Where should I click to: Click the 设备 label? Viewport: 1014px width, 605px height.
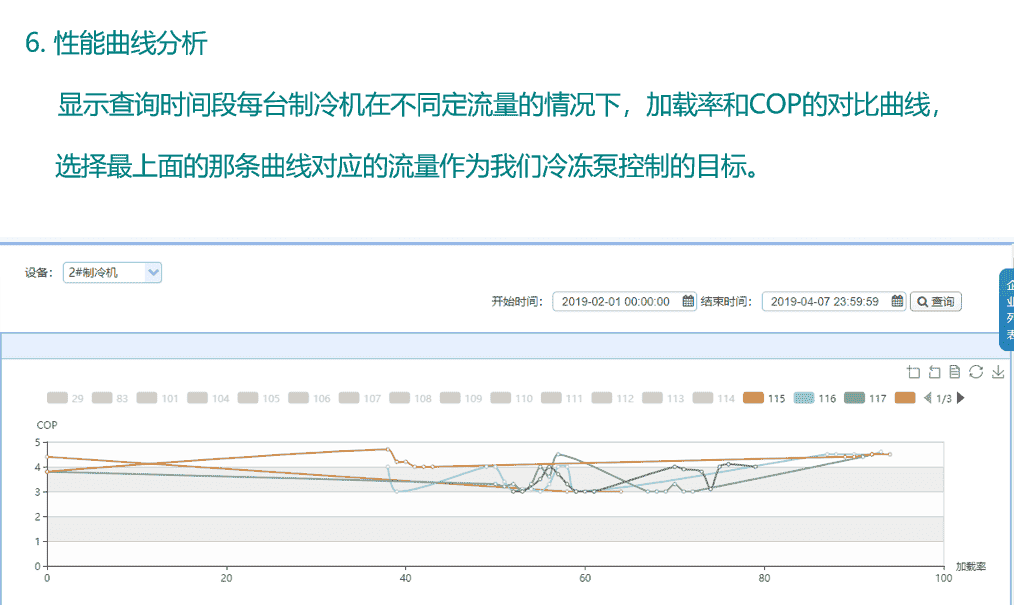click(39, 272)
